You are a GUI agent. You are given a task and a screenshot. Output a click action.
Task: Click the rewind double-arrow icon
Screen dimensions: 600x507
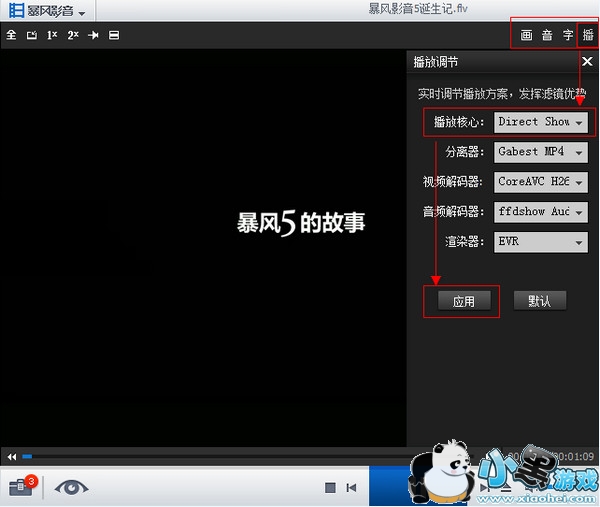12,456
